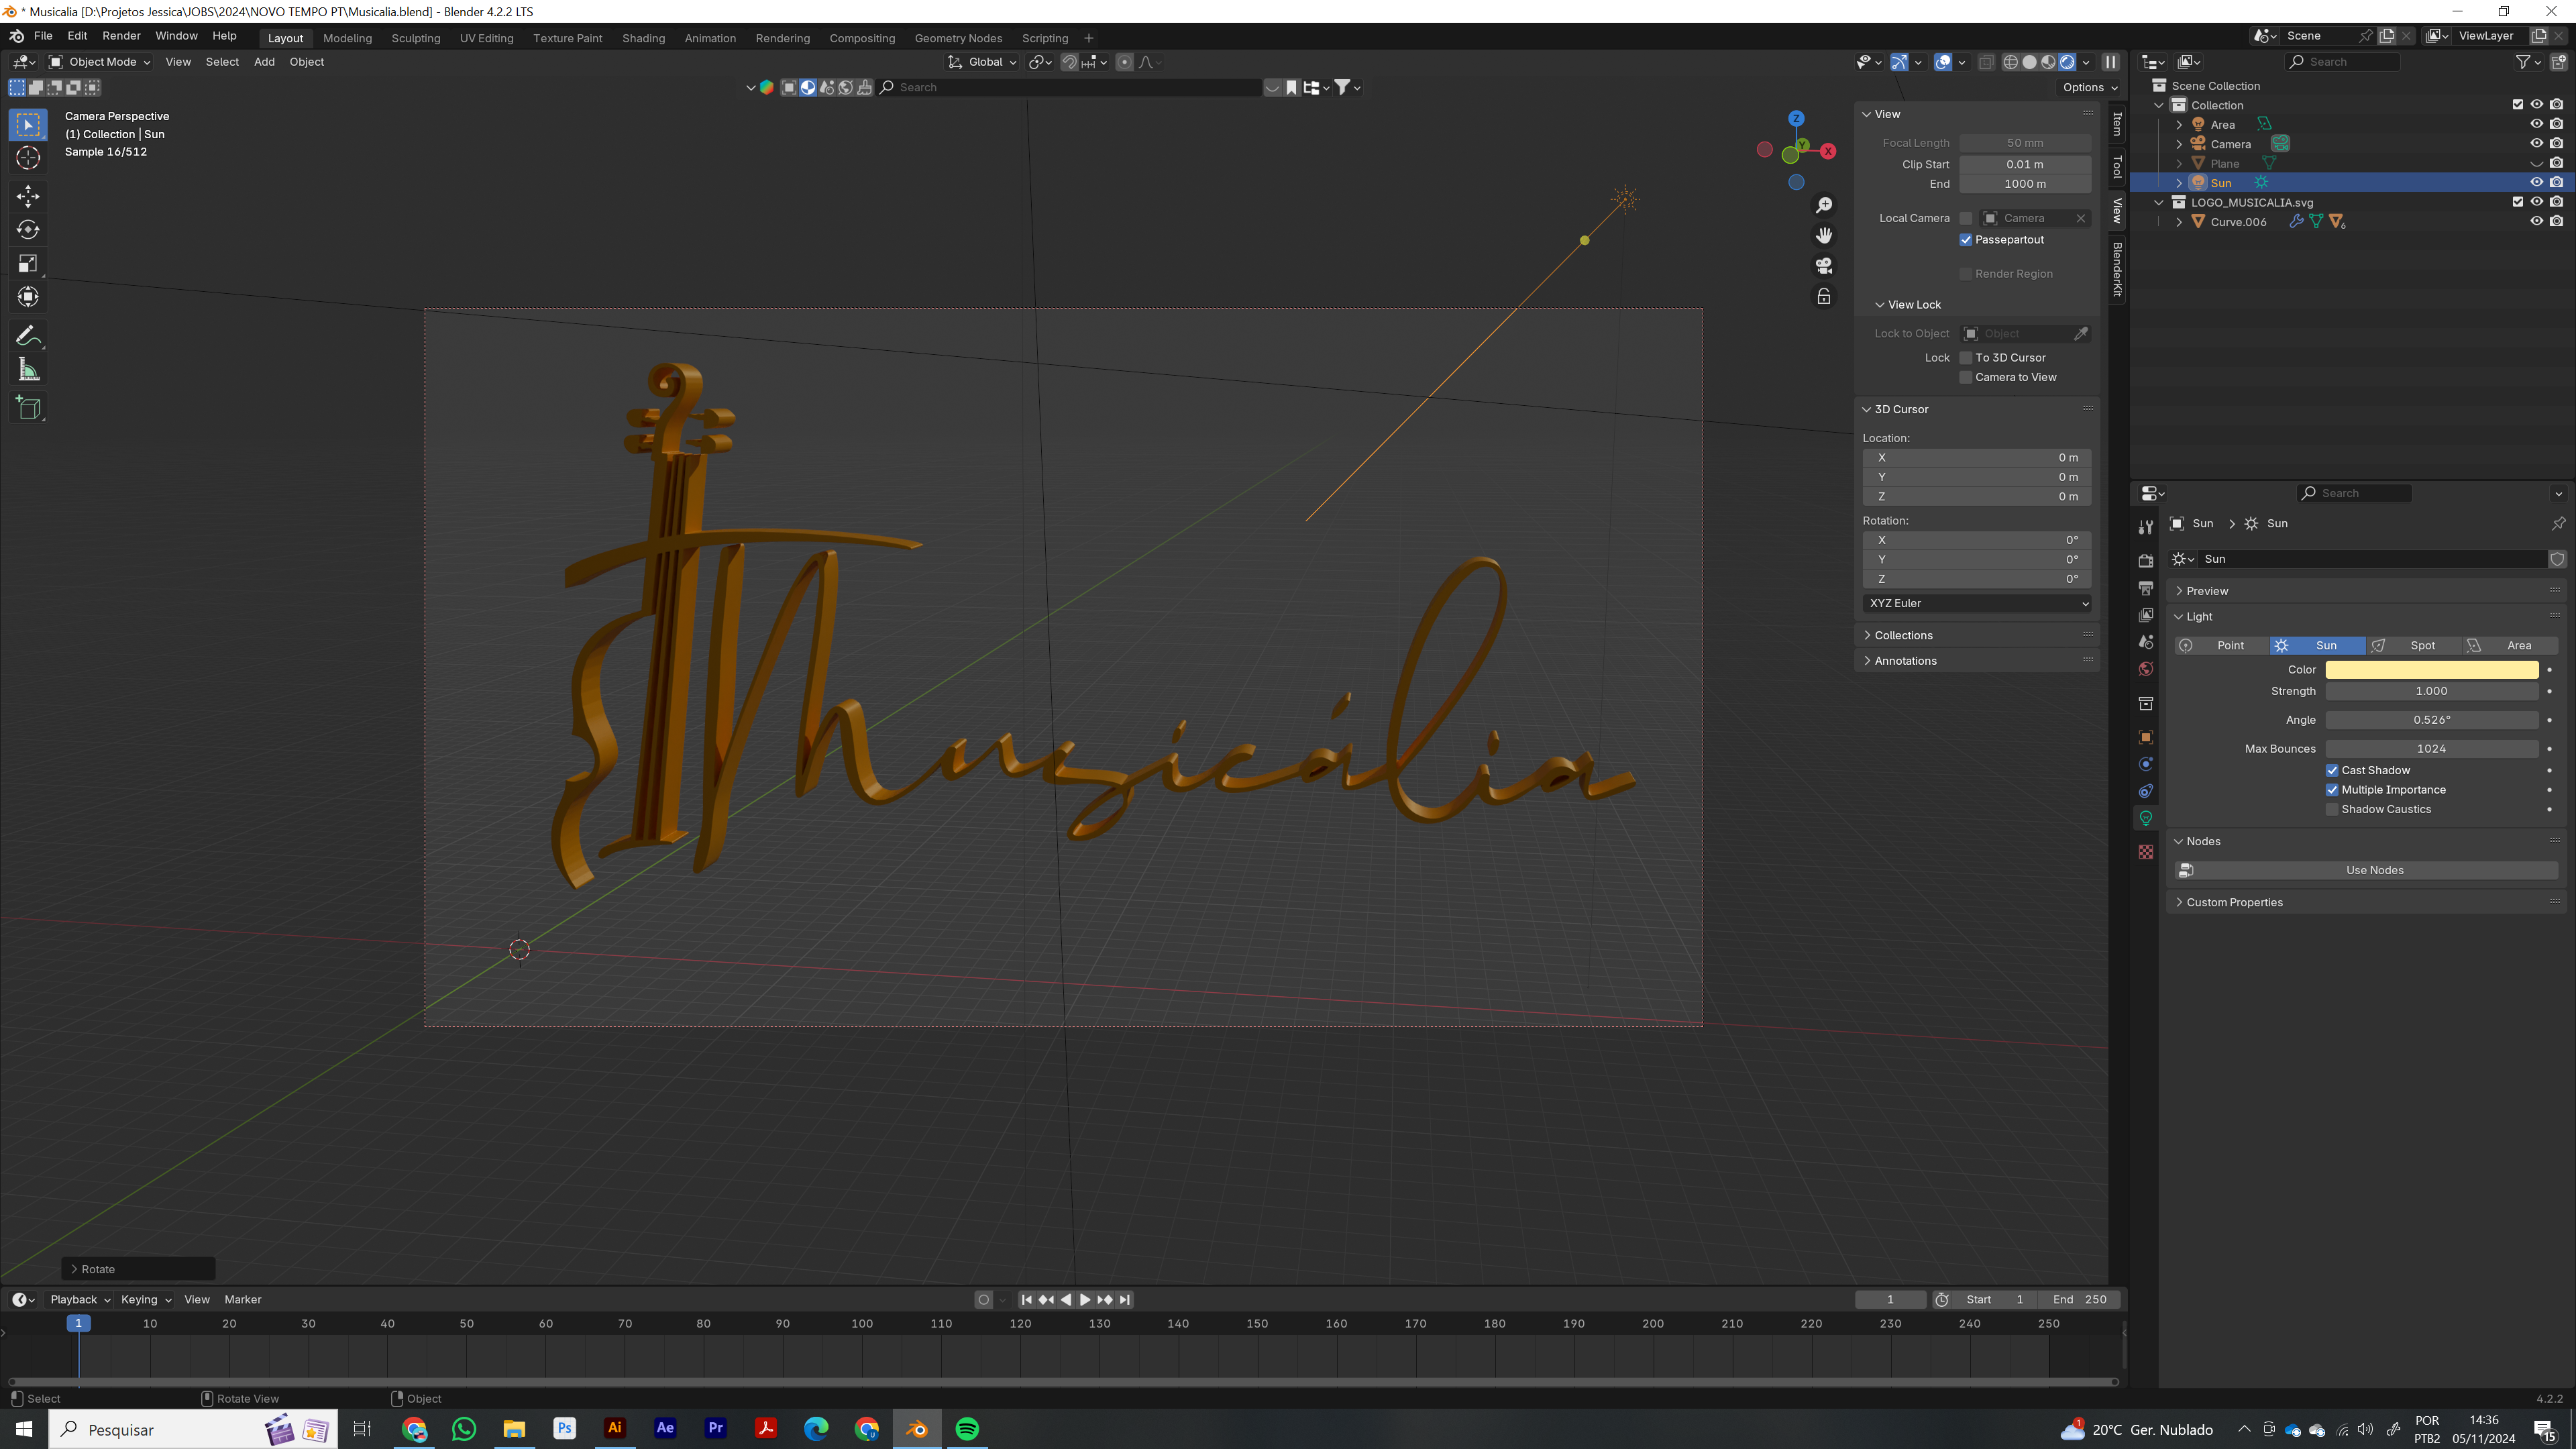Screen dimensions: 2576x1449
Task: Switch to the Shading workspace tab
Action: click(643, 38)
